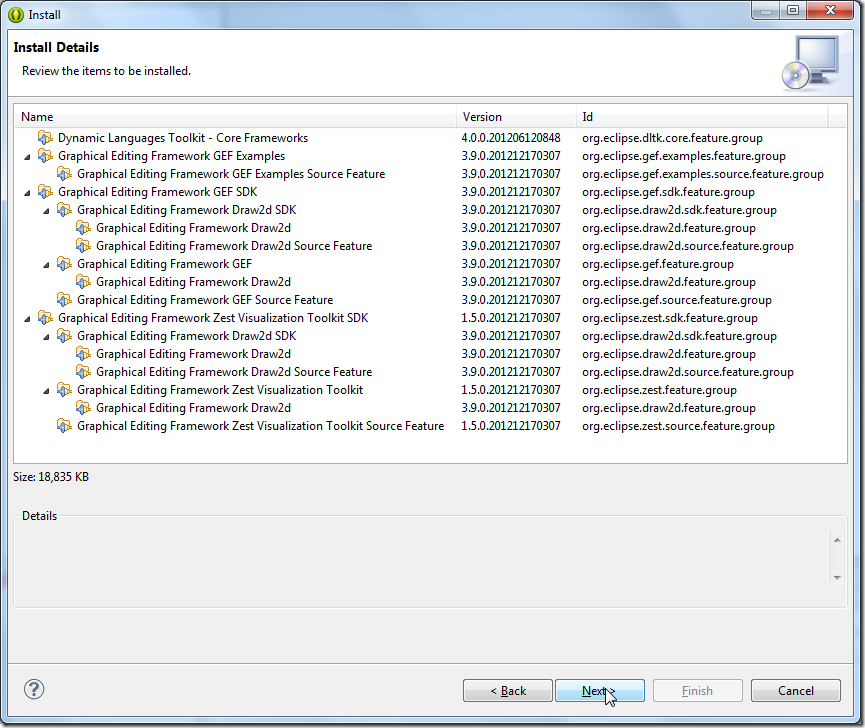Select "Dynamic Languages Toolkit - Core Frameworks" row

coord(183,138)
